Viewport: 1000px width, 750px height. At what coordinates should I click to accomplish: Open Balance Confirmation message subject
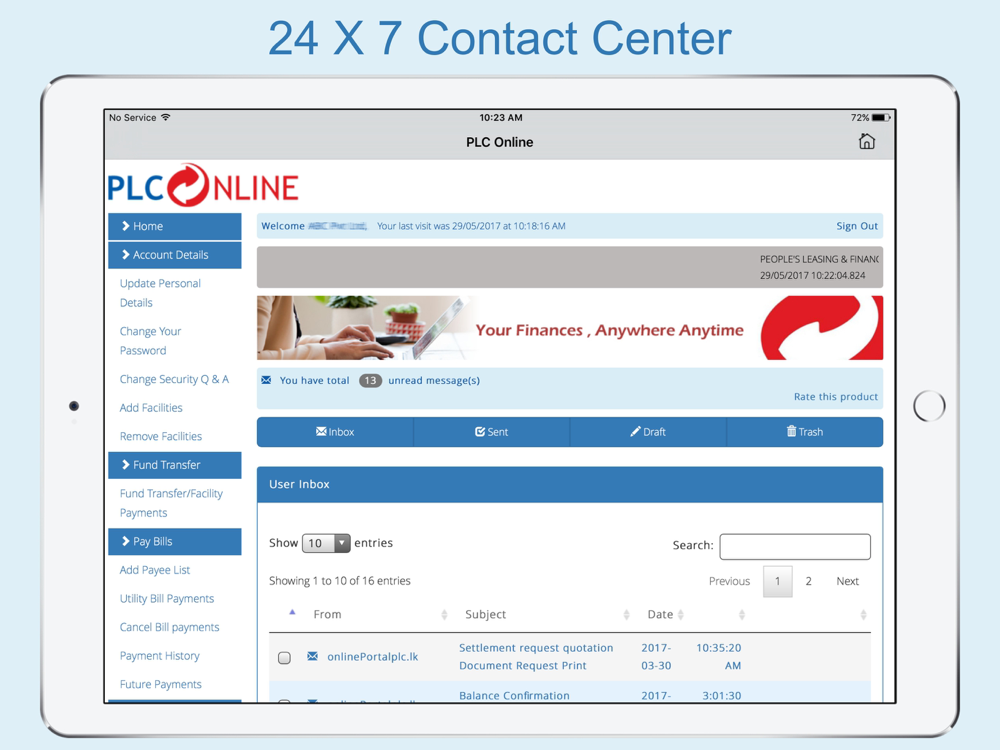[x=514, y=695]
